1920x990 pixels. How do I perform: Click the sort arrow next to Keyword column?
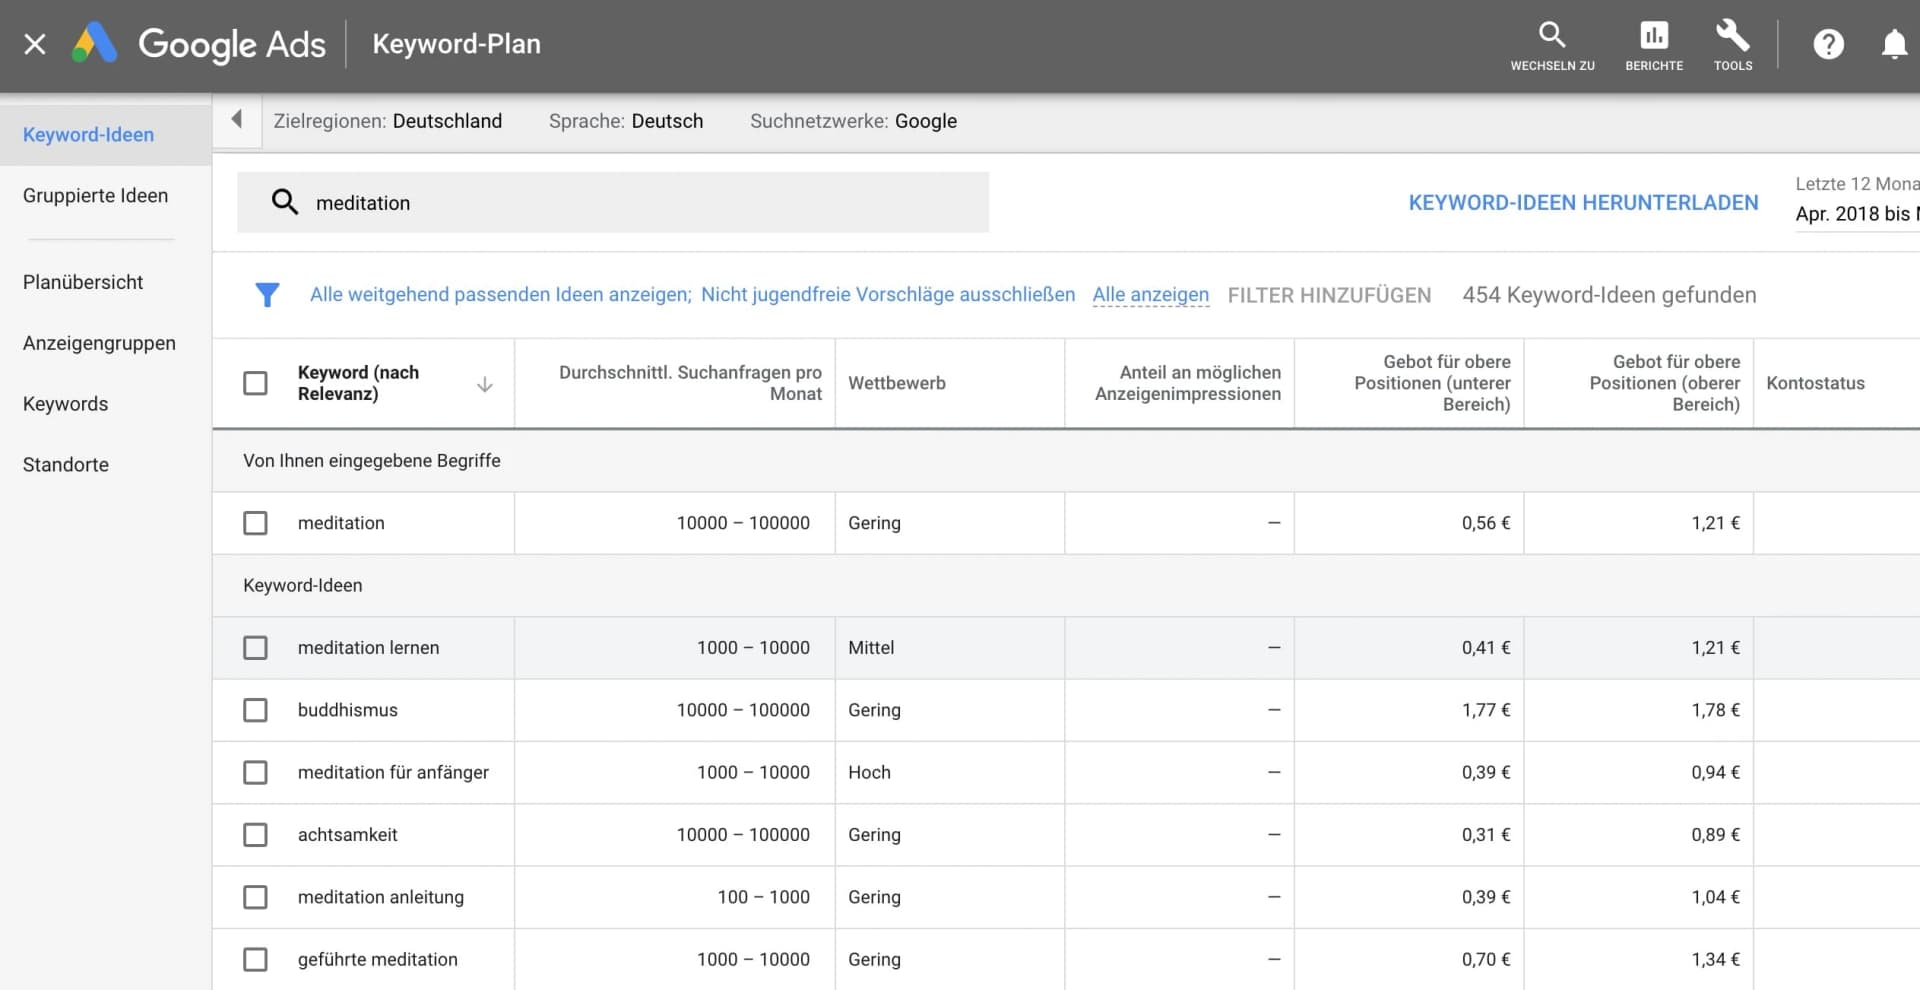point(484,384)
